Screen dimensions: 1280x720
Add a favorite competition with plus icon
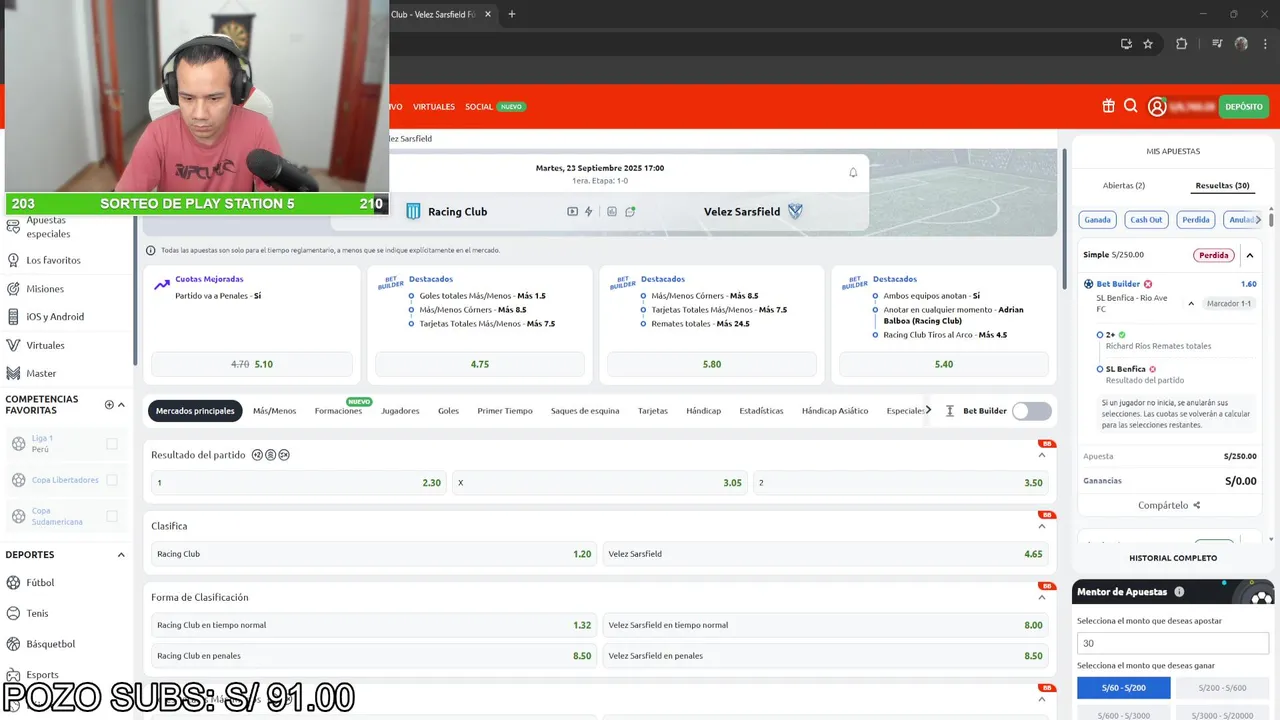pyautogui.click(x=109, y=405)
